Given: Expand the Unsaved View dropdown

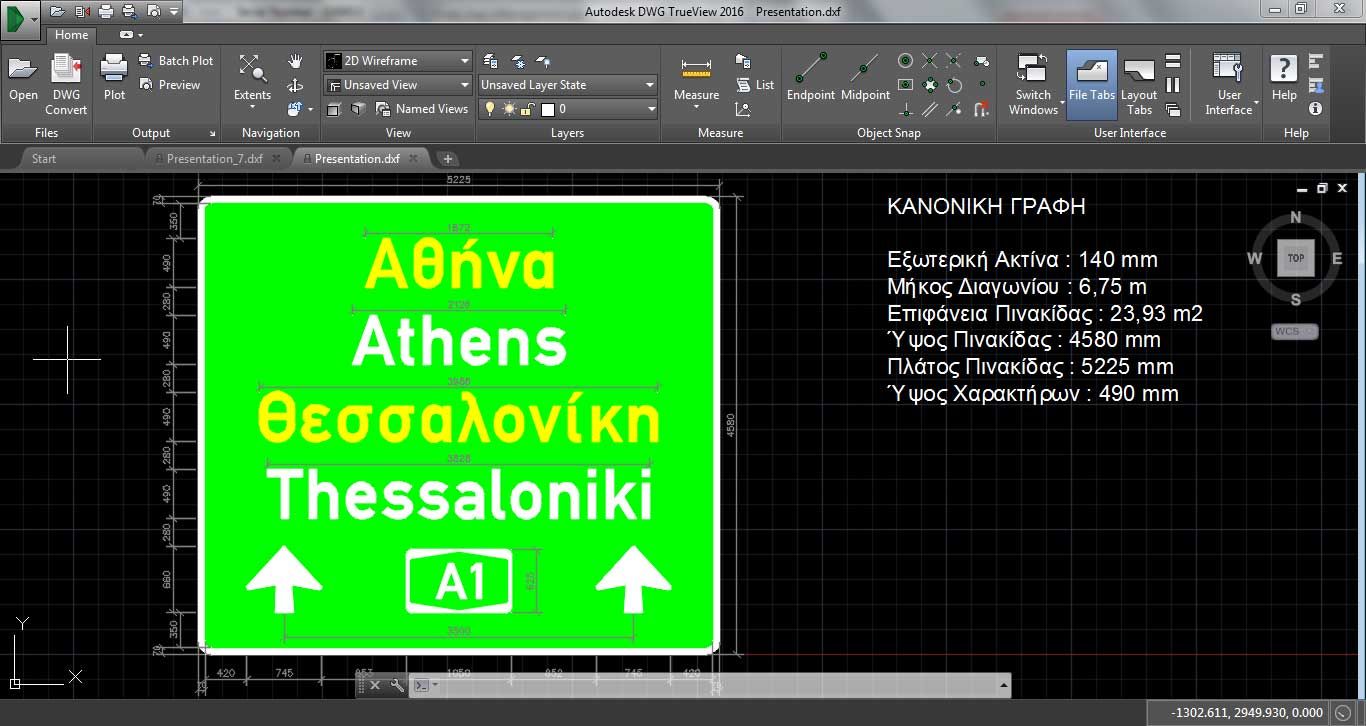Looking at the screenshot, I should click(464, 85).
